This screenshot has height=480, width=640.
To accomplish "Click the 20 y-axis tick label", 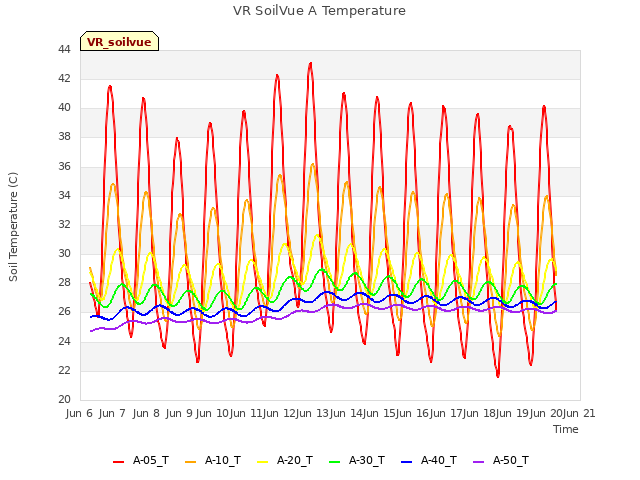I will [64, 400].
